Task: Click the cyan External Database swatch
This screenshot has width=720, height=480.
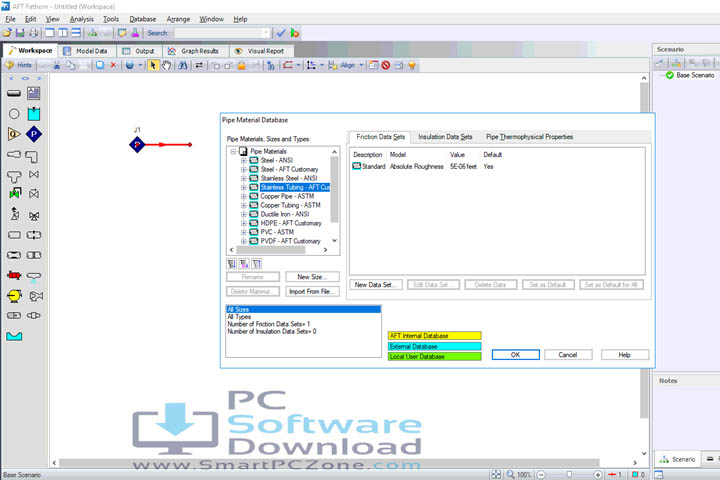Action: click(434, 346)
